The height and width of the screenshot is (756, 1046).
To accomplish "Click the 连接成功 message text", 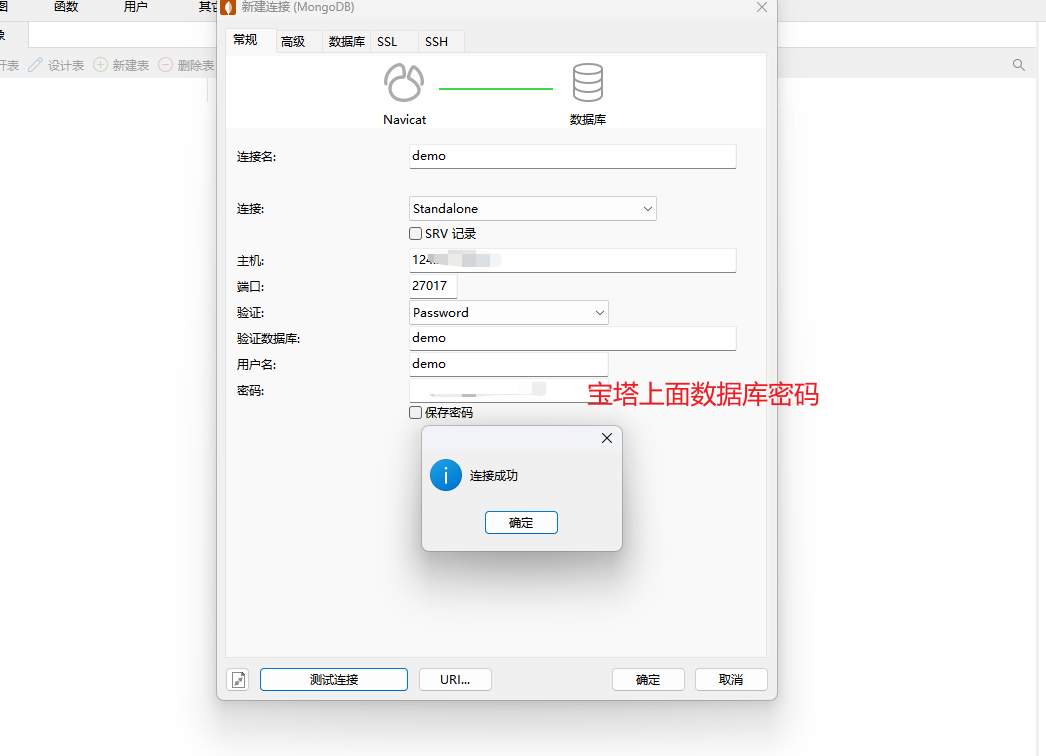I will [494, 476].
